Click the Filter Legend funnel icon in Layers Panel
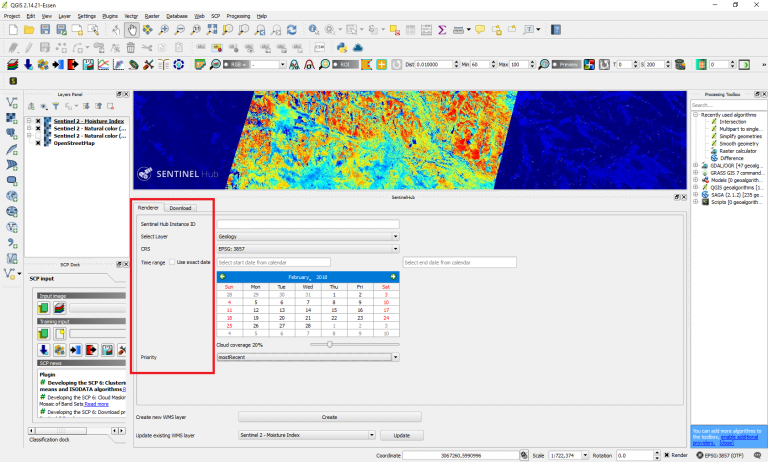Screen dimensions: 768x462 [x=56, y=106]
